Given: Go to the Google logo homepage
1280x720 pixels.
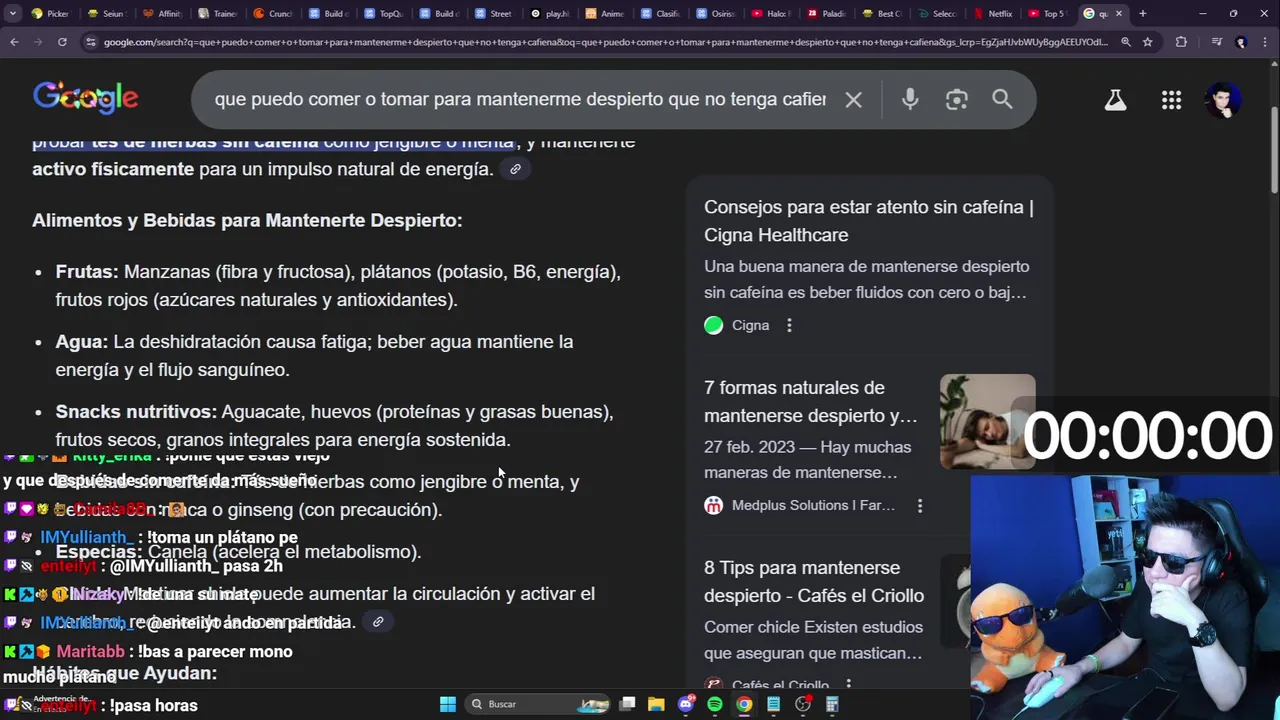Looking at the screenshot, I should pos(86,97).
